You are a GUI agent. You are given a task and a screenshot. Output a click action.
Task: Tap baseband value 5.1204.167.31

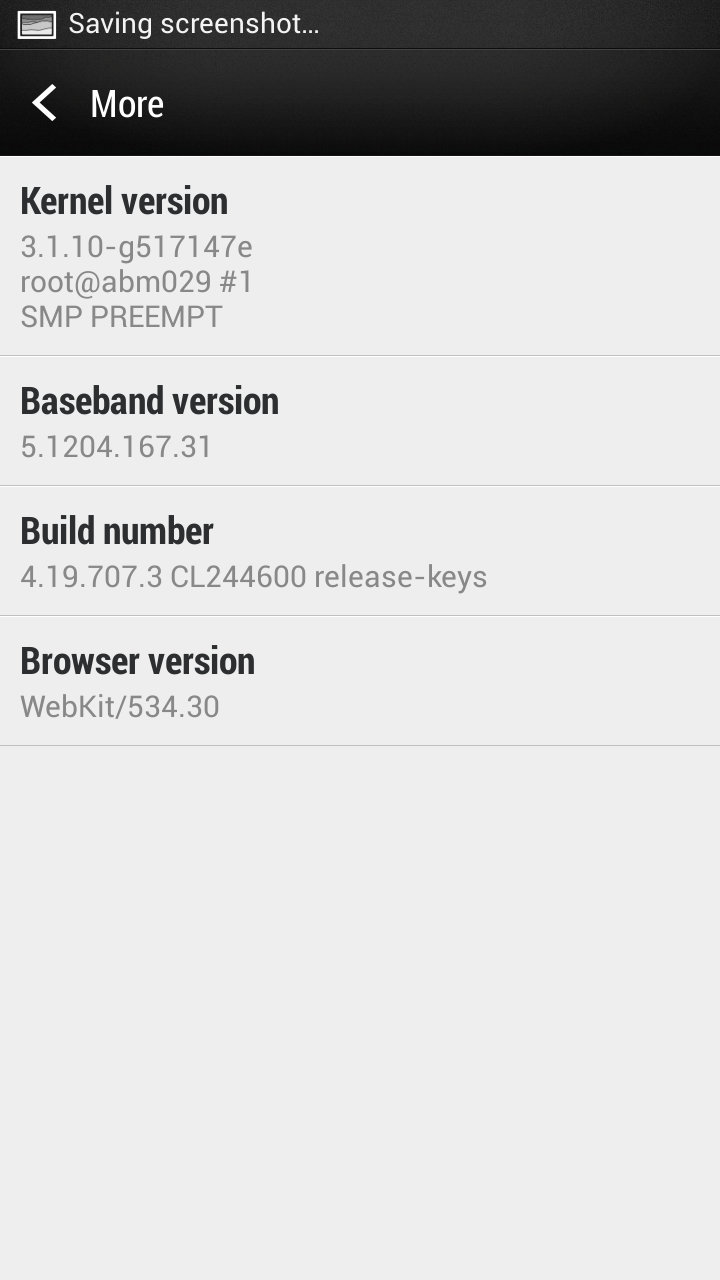(x=117, y=446)
